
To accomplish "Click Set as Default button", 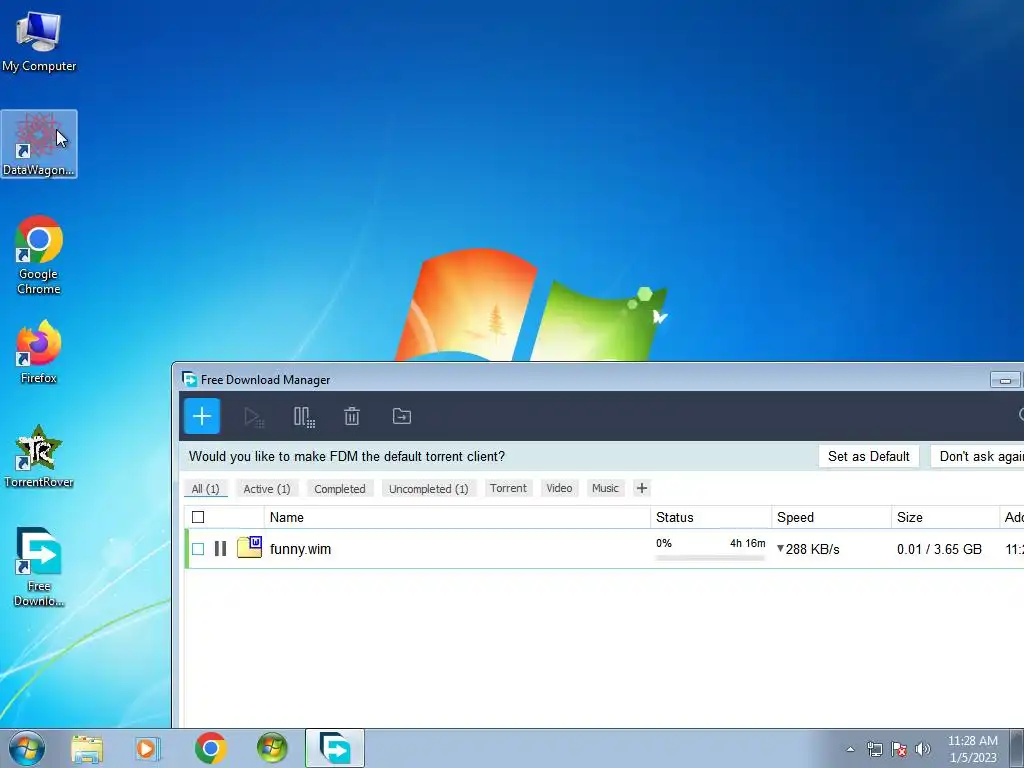I will pos(869,456).
